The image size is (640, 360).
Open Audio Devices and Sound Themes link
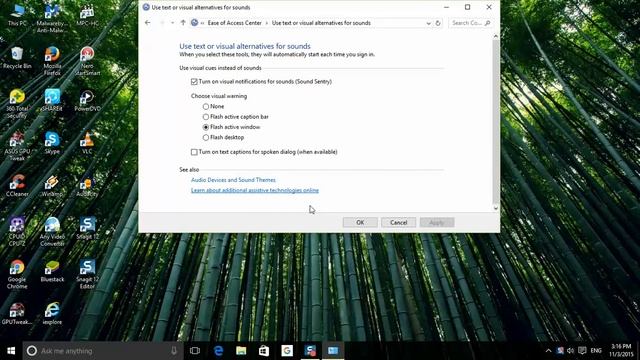point(233,180)
